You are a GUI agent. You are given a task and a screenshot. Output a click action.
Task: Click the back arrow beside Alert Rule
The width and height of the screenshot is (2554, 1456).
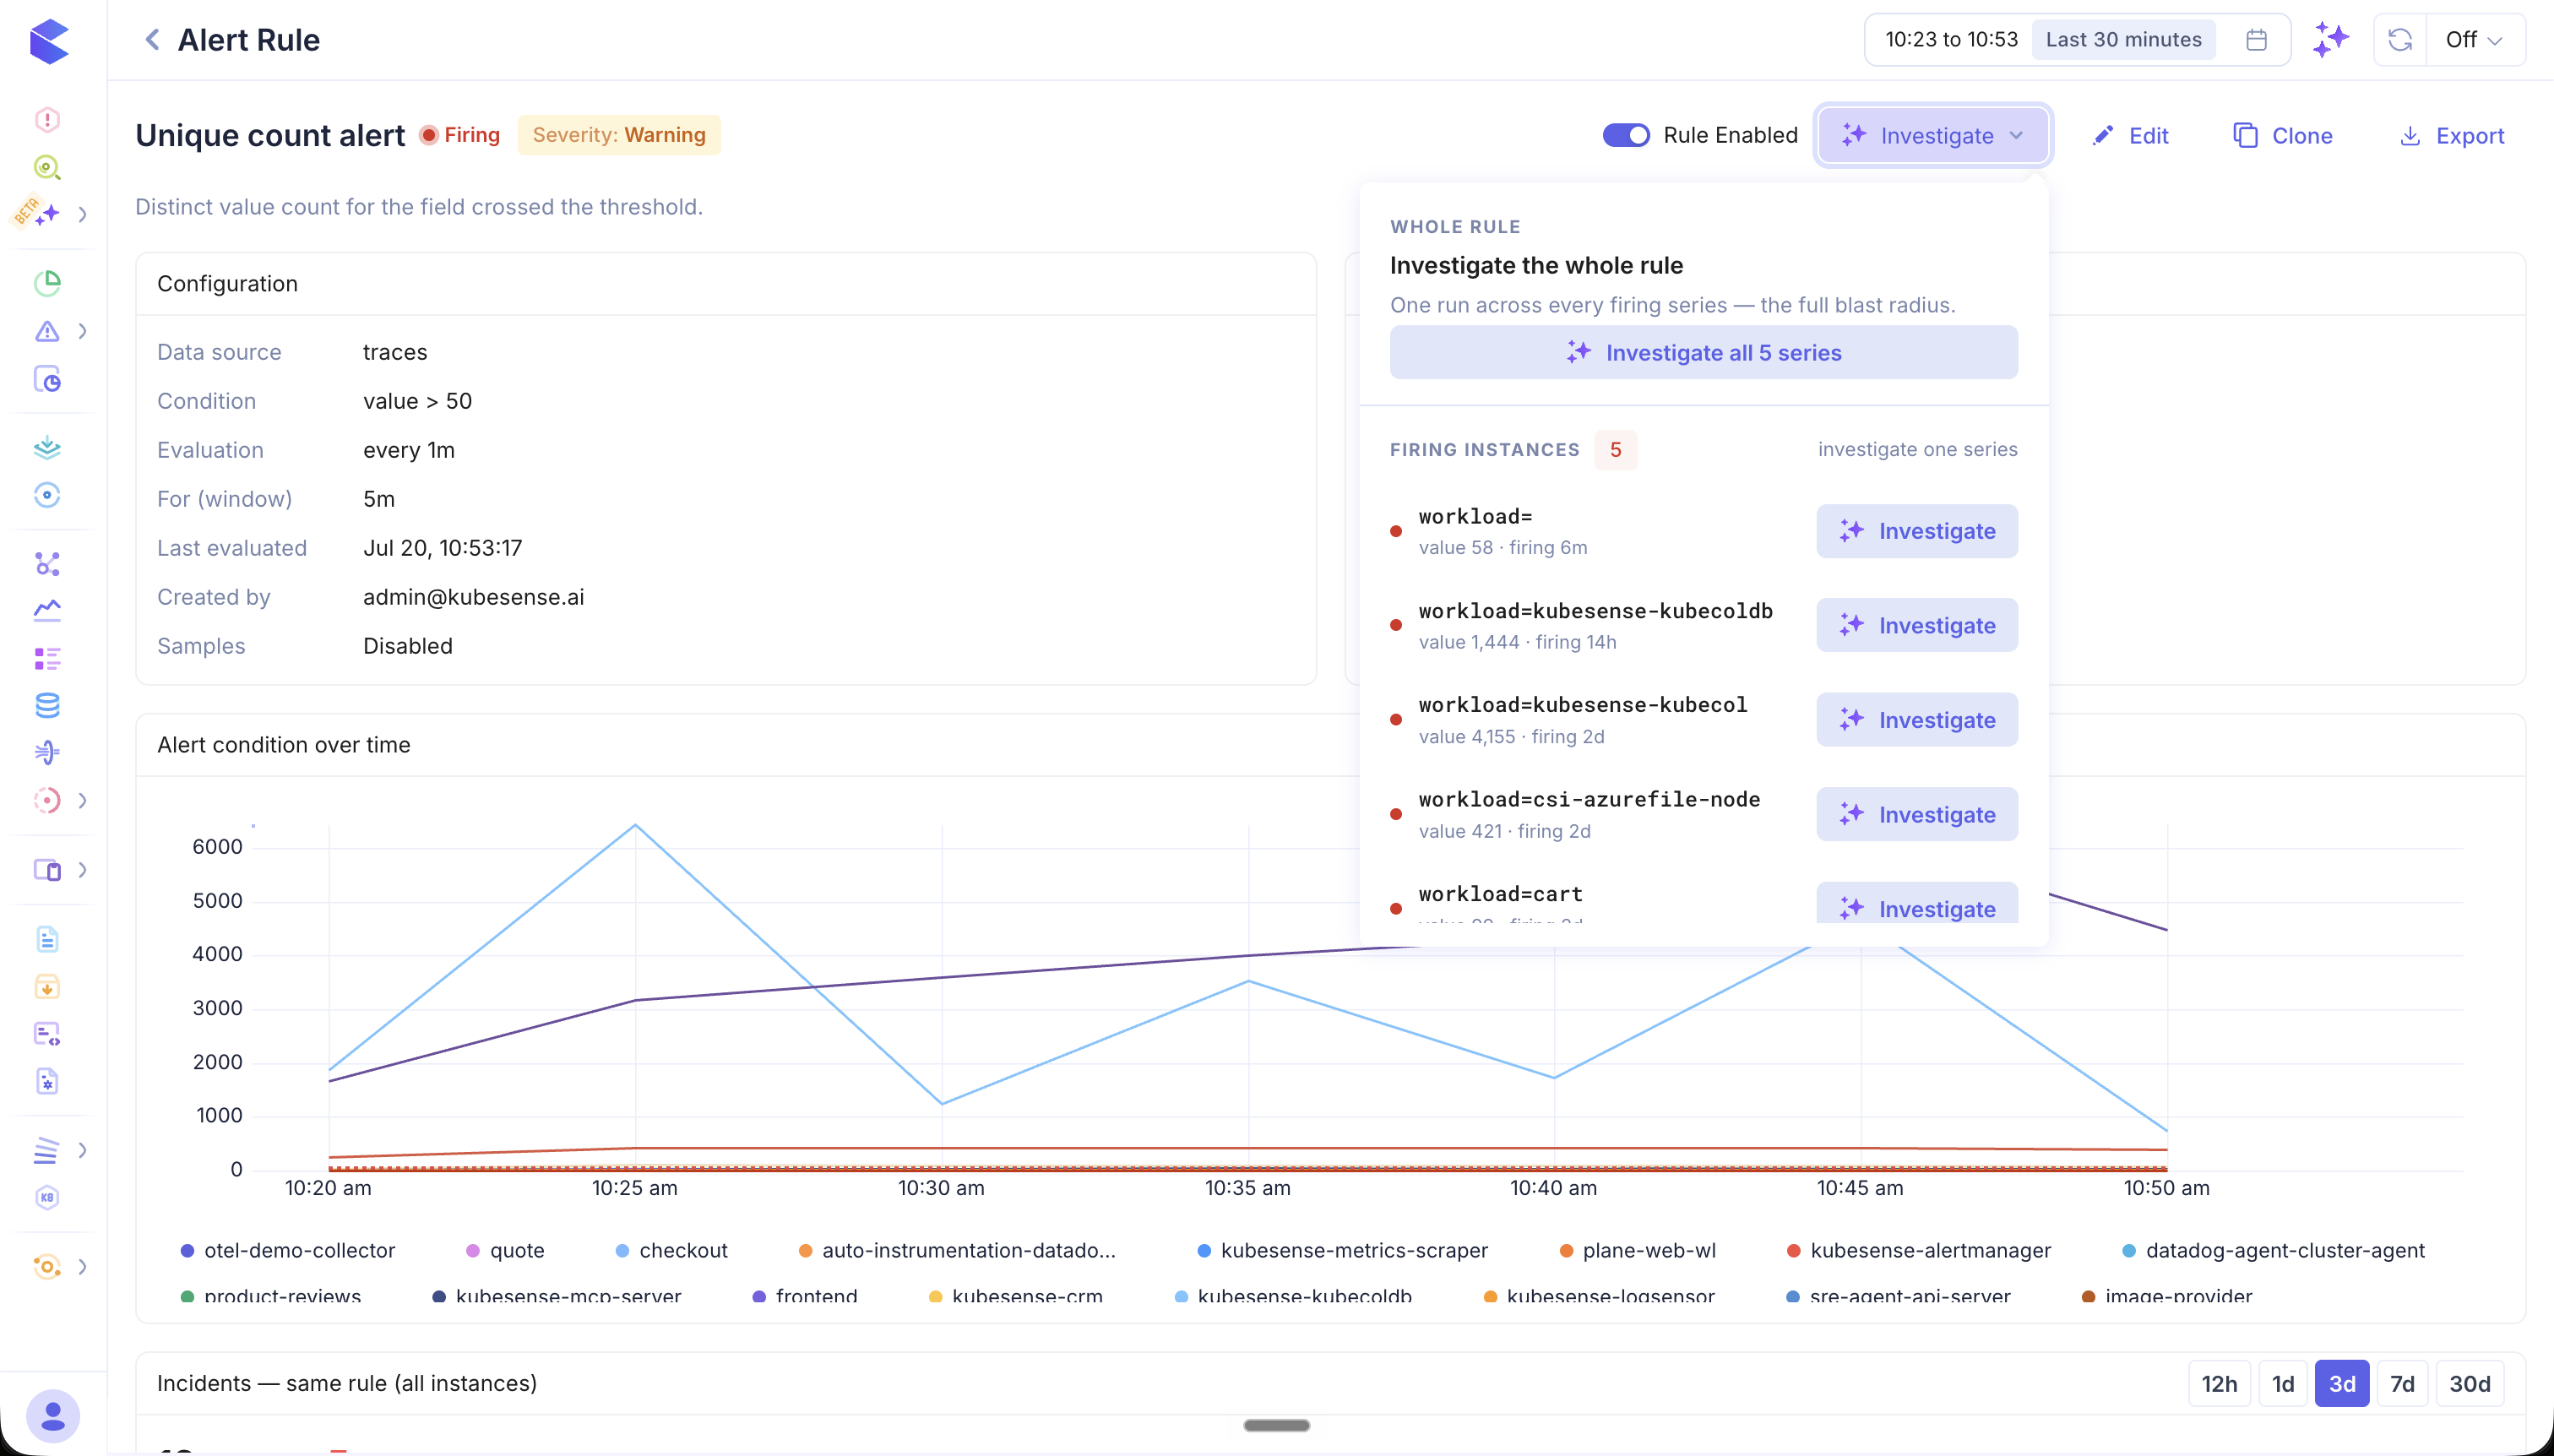click(152, 40)
